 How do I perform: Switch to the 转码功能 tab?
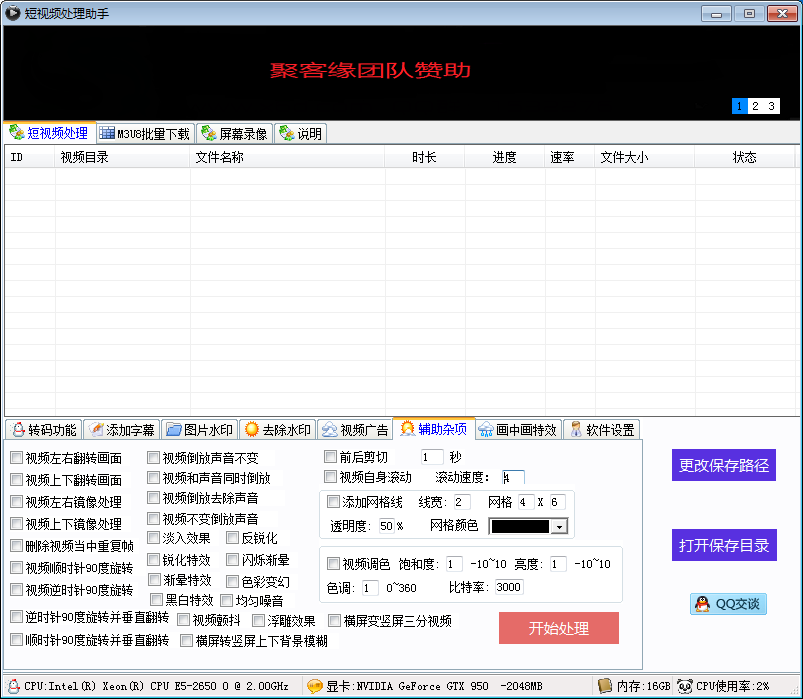click(44, 430)
